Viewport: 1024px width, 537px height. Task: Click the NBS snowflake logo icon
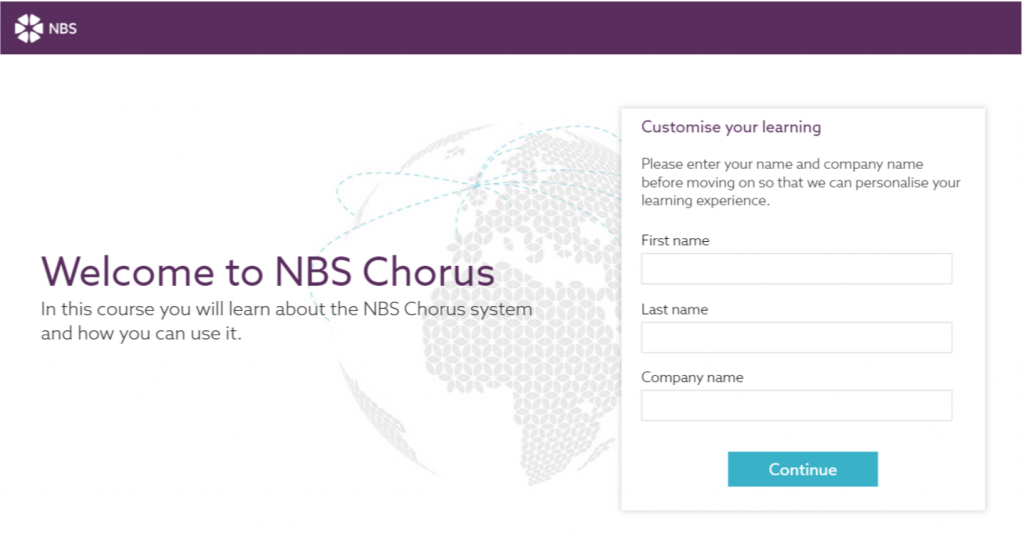(x=29, y=28)
